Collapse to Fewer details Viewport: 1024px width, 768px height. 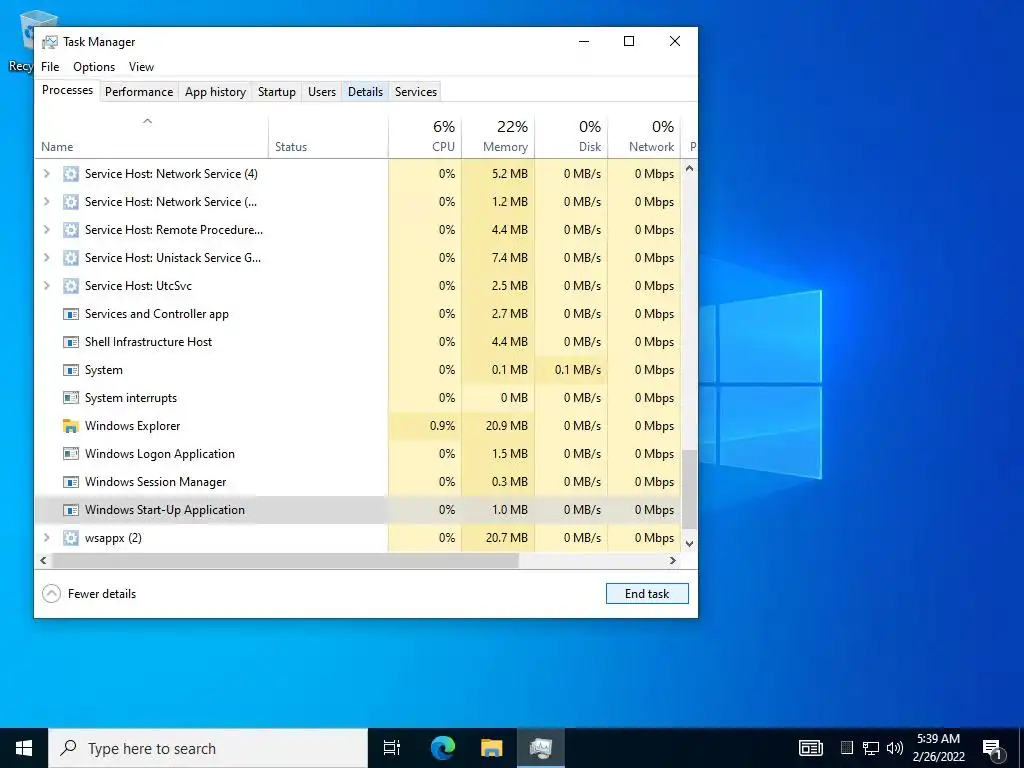[x=89, y=594]
